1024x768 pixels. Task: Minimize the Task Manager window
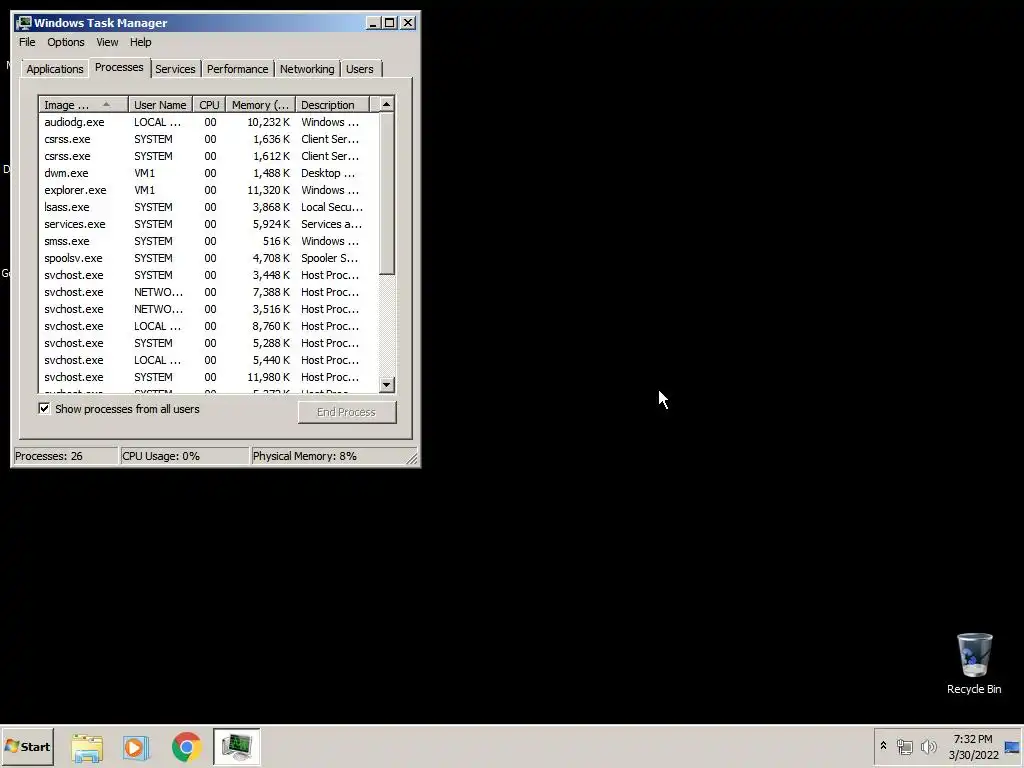click(373, 23)
